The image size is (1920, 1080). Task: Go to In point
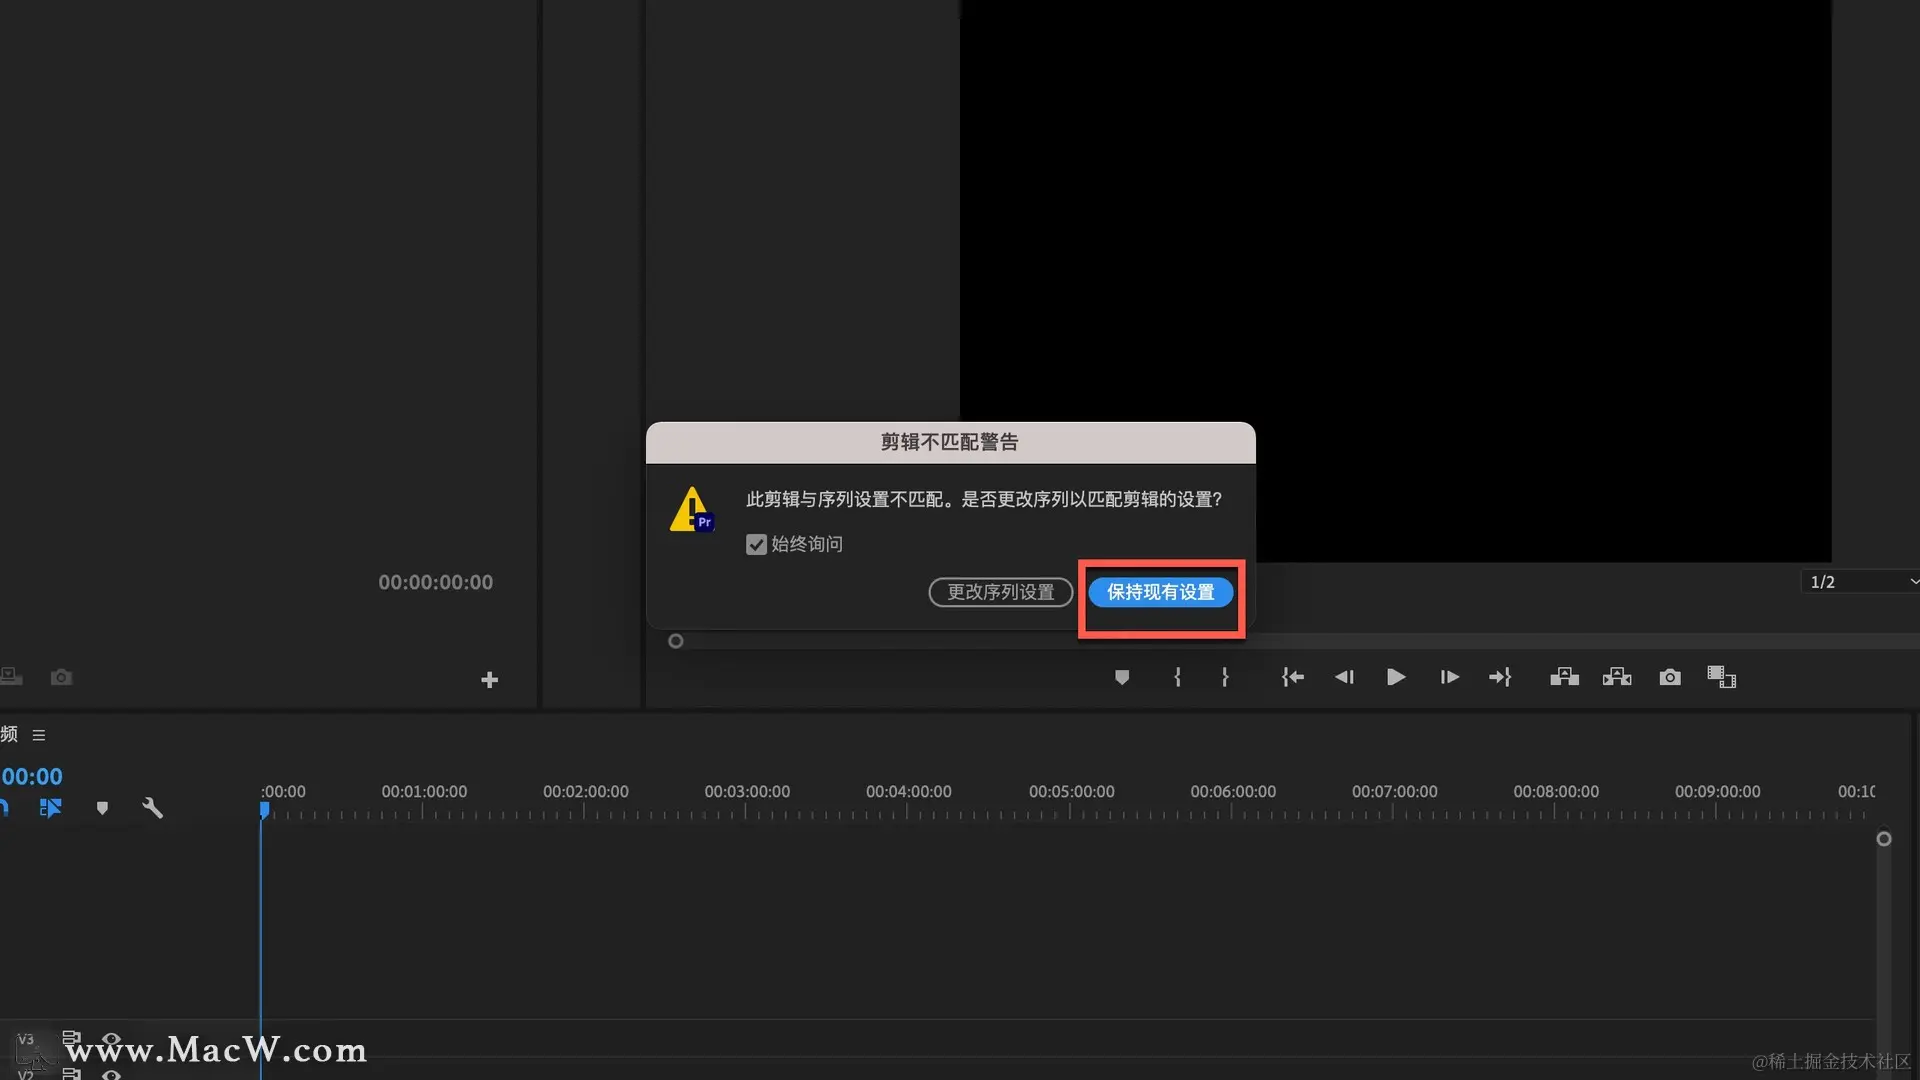coord(1292,677)
